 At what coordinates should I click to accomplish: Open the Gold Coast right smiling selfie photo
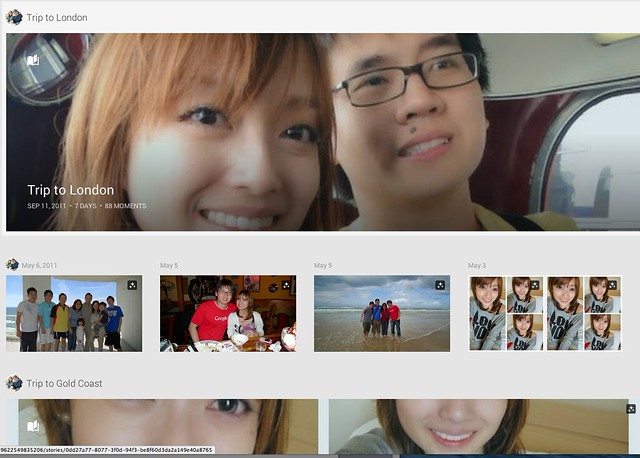(478, 426)
